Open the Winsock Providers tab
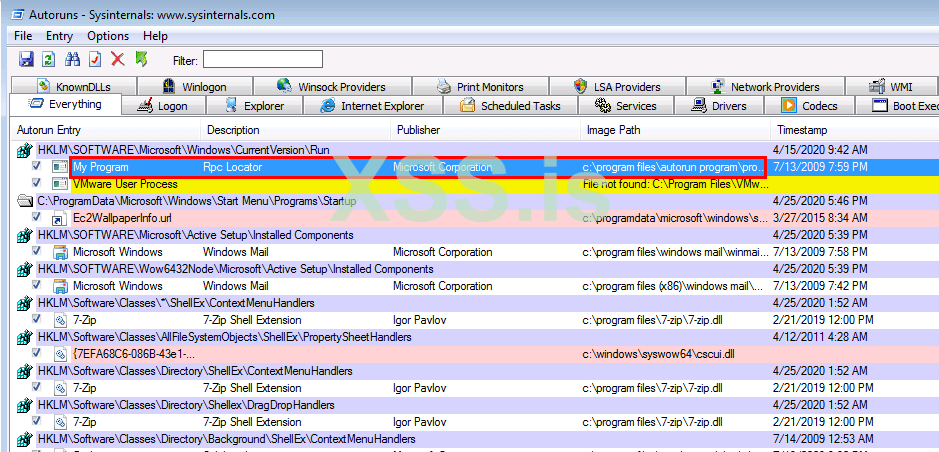The width and height of the screenshot is (939, 452). (332, 87)
